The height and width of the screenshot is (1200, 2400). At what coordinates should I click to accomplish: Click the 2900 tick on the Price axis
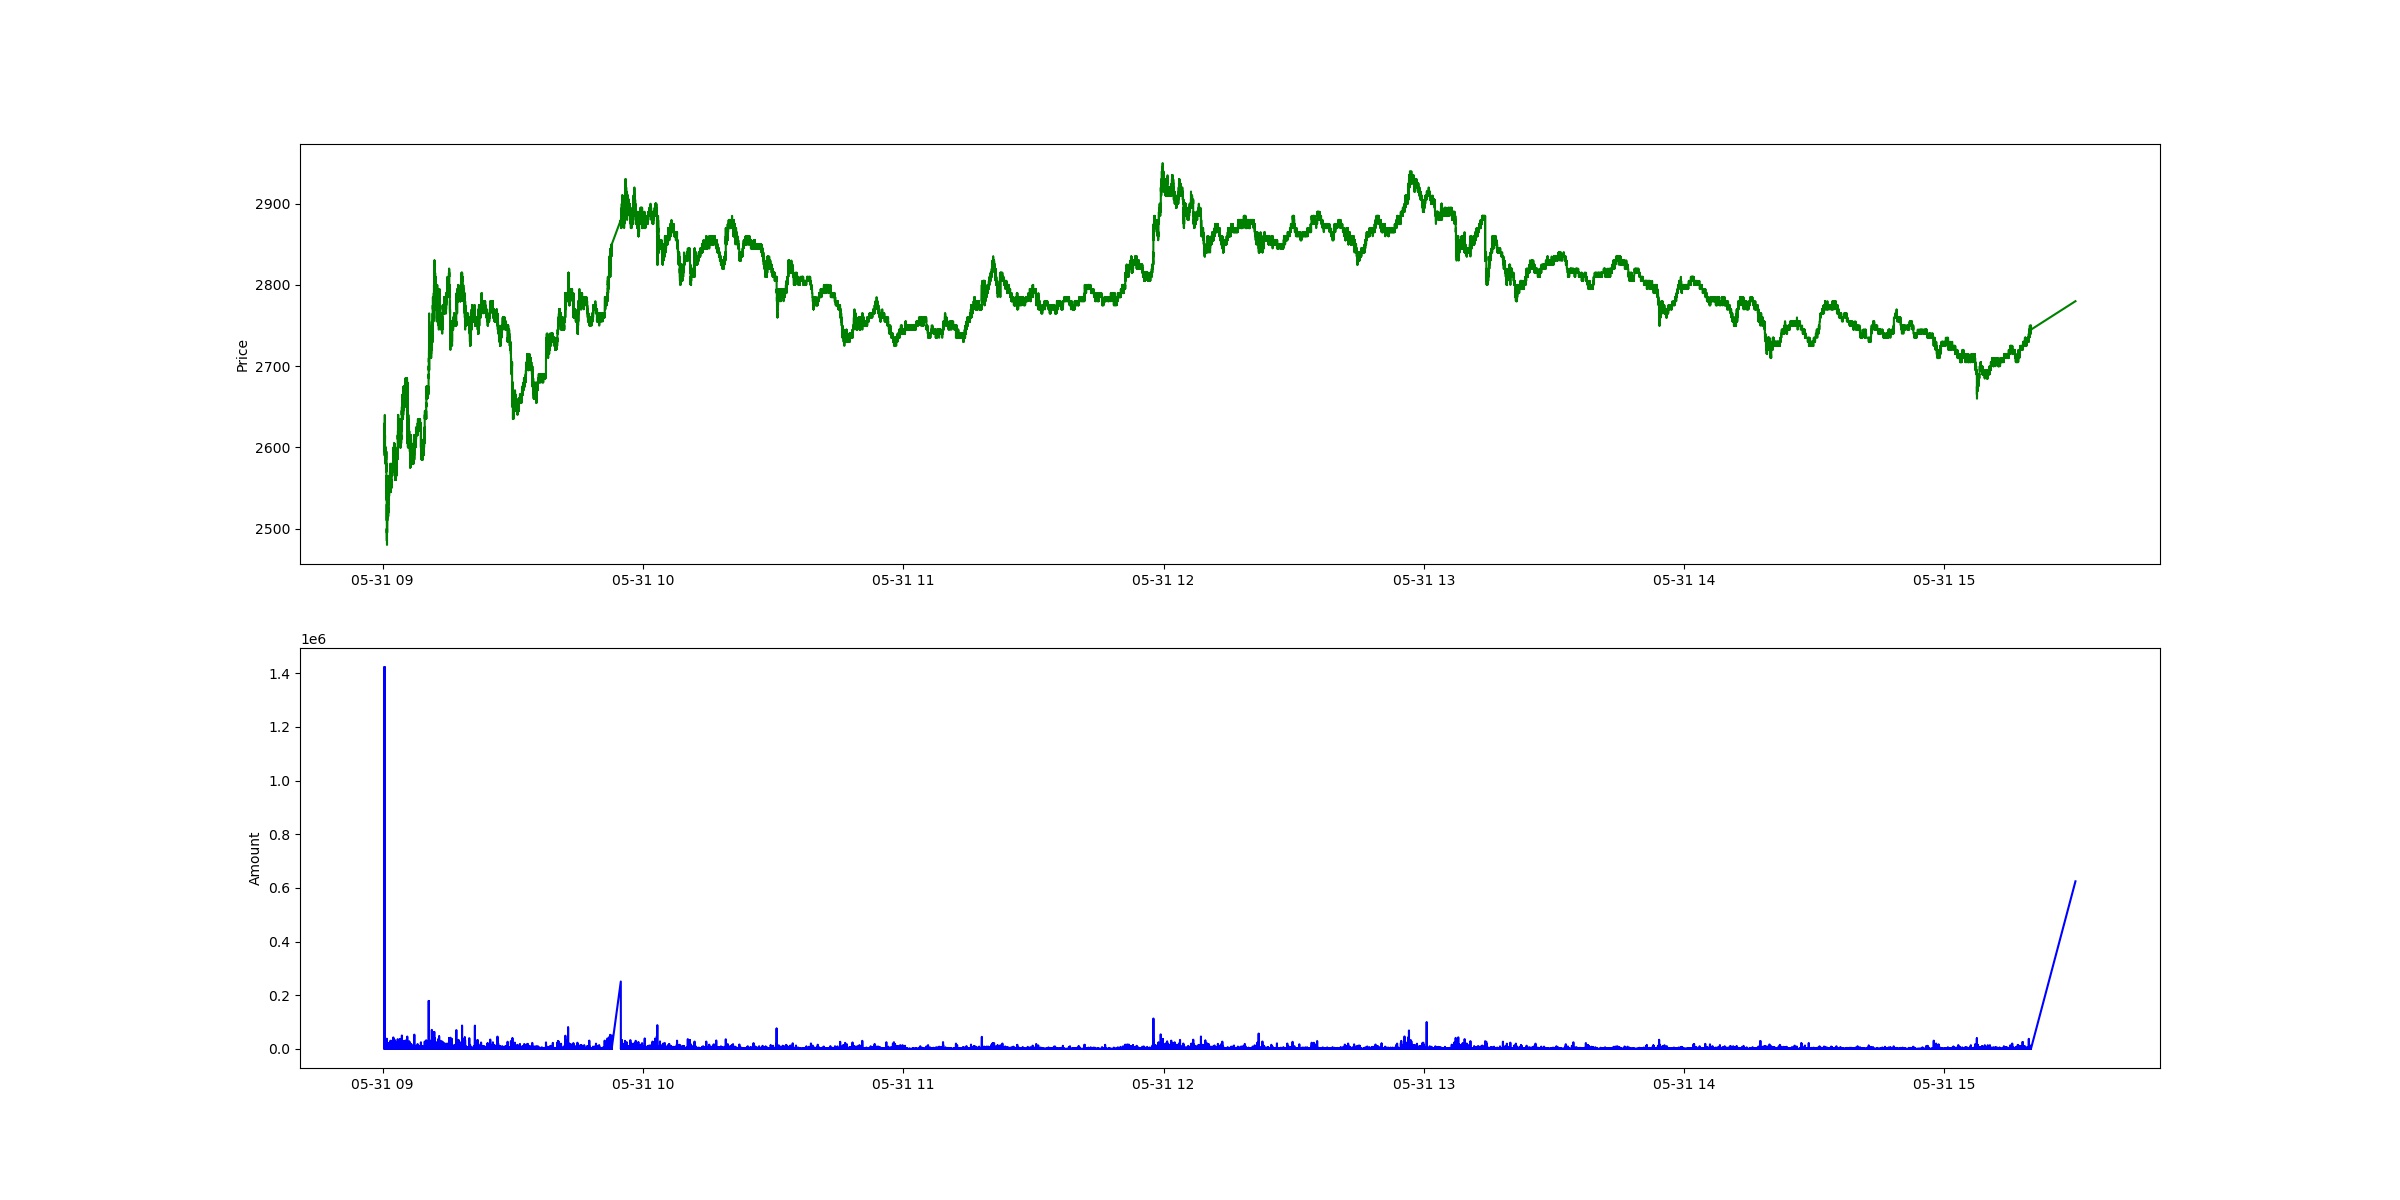(x=272, y=204)
